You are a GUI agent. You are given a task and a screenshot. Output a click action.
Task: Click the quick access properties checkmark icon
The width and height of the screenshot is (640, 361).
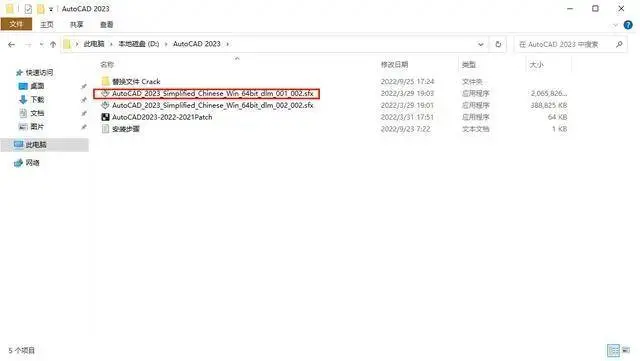click(28, 9)
